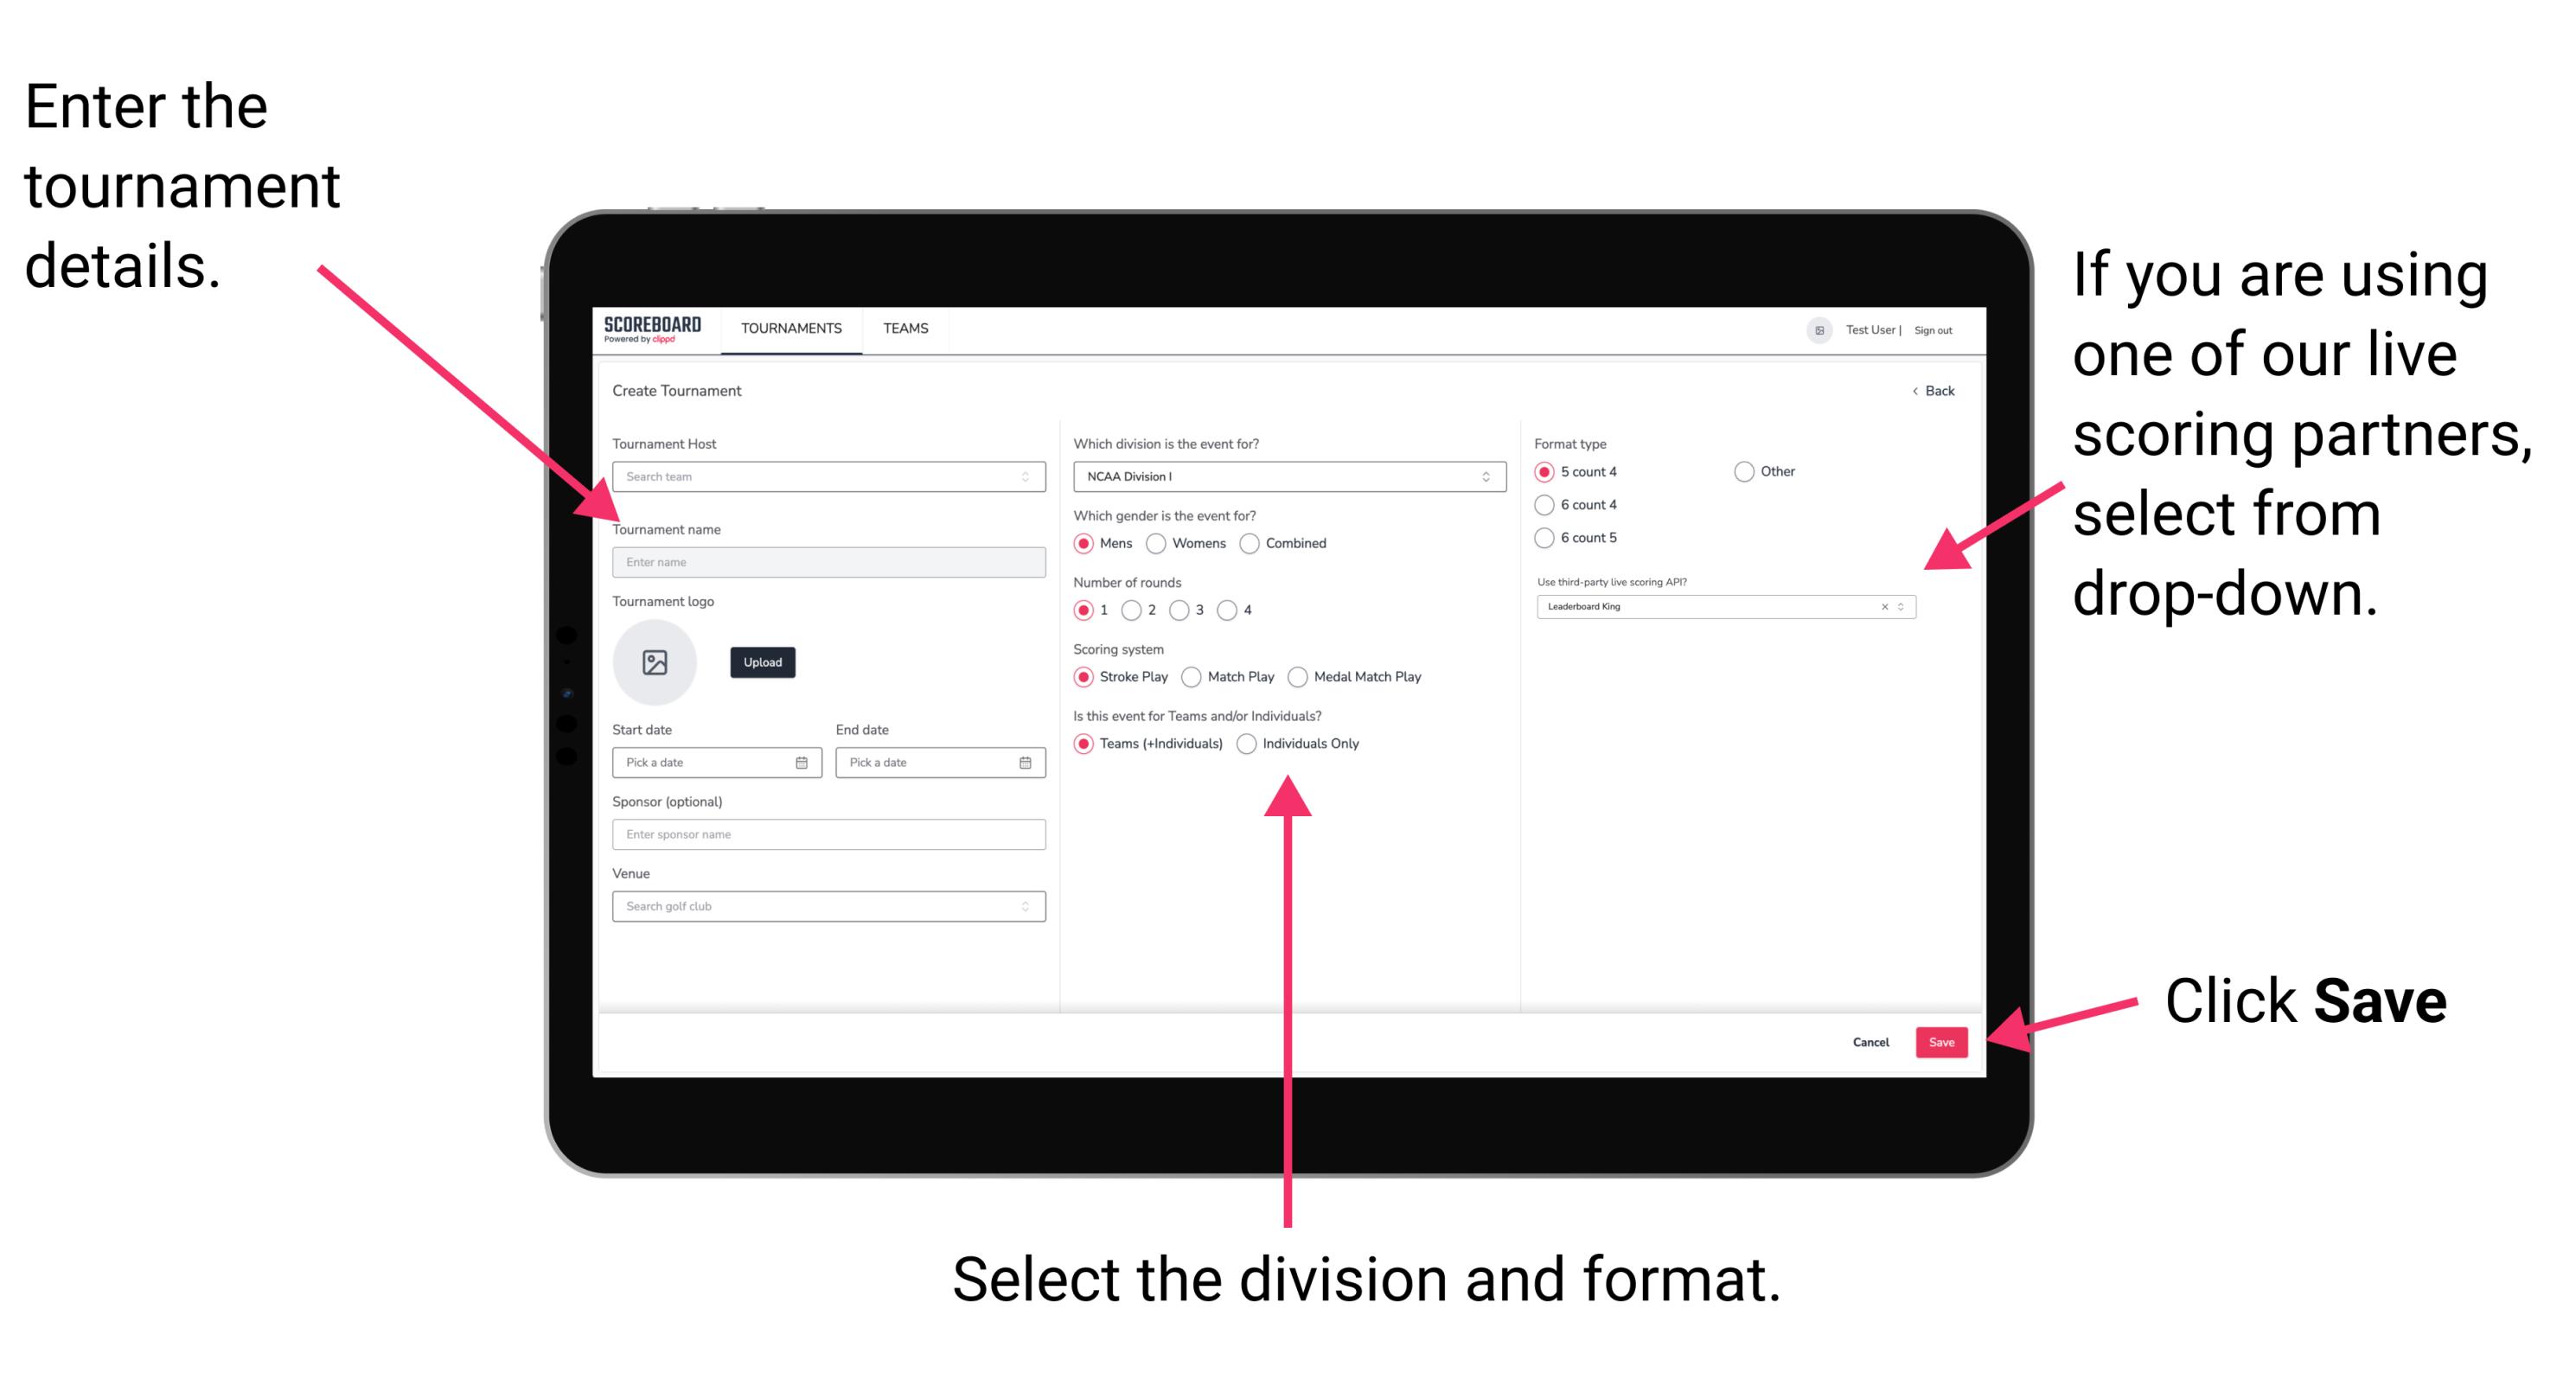
Task: Click the Cancel button
Action: click(x=1868, y=1043)
